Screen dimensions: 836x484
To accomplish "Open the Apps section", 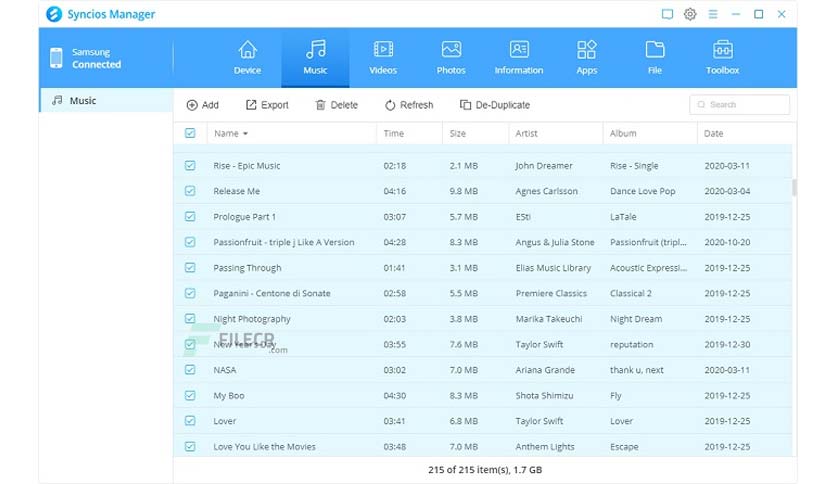I will point(586,58).
